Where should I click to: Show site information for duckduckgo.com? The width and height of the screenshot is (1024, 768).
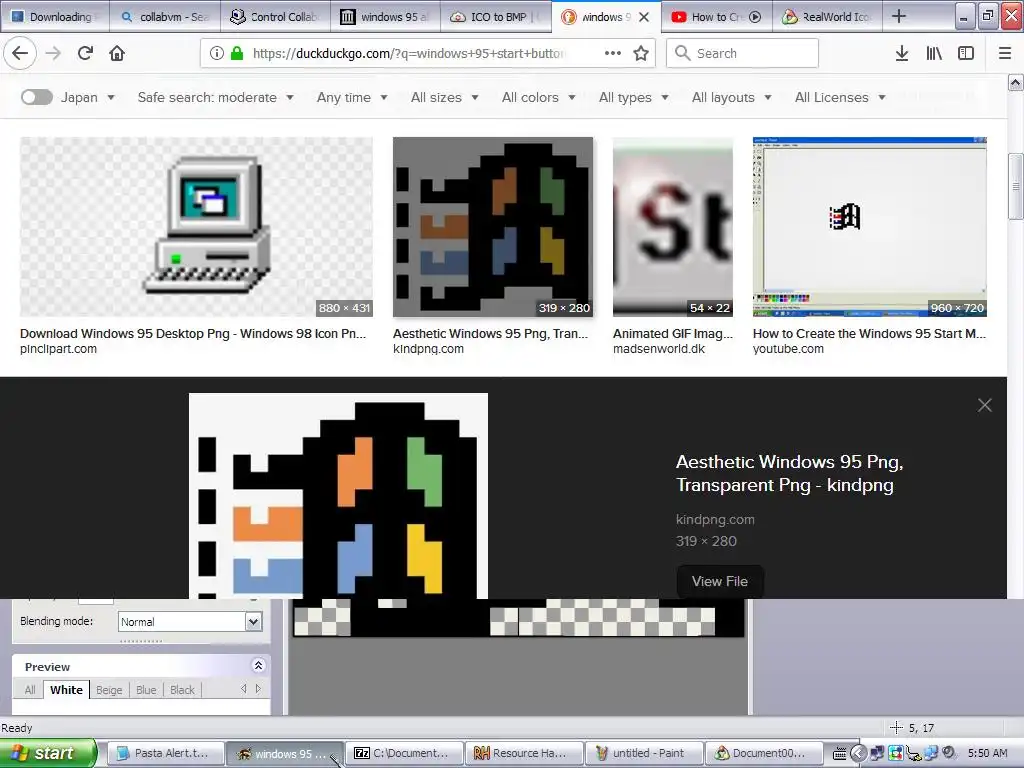click(x=217, y=53)
